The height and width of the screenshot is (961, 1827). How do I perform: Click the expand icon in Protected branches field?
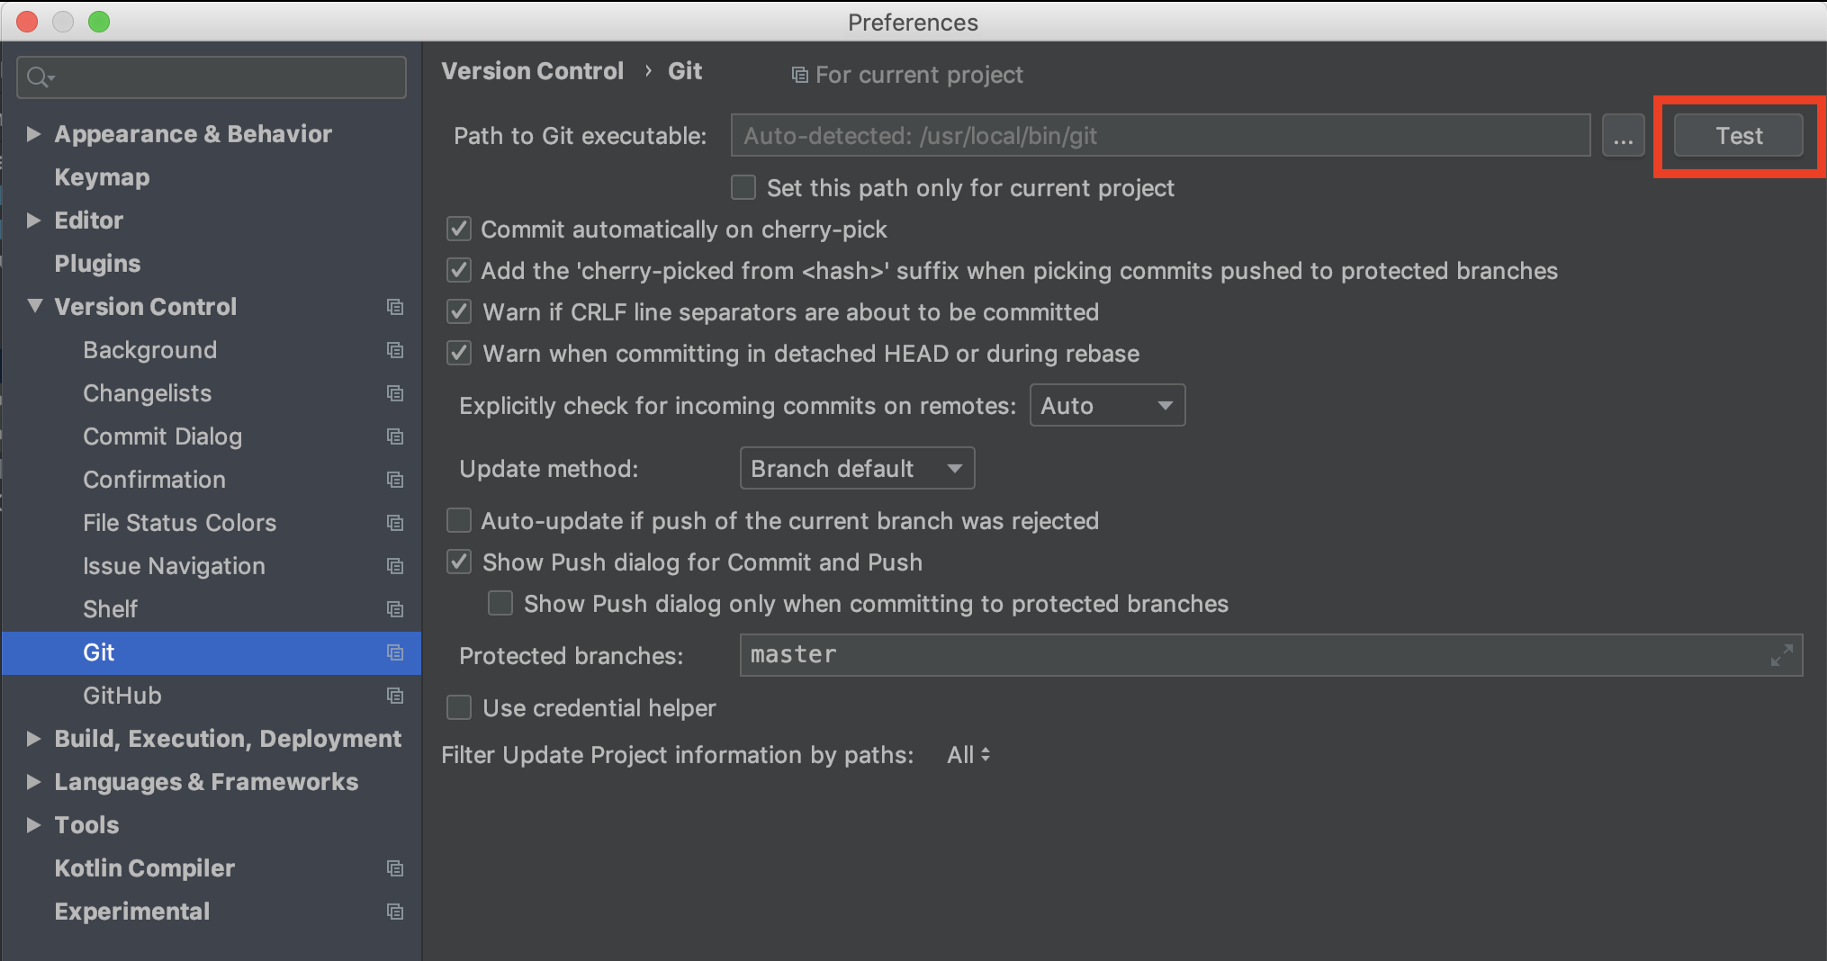click(x=1781, y=656)
